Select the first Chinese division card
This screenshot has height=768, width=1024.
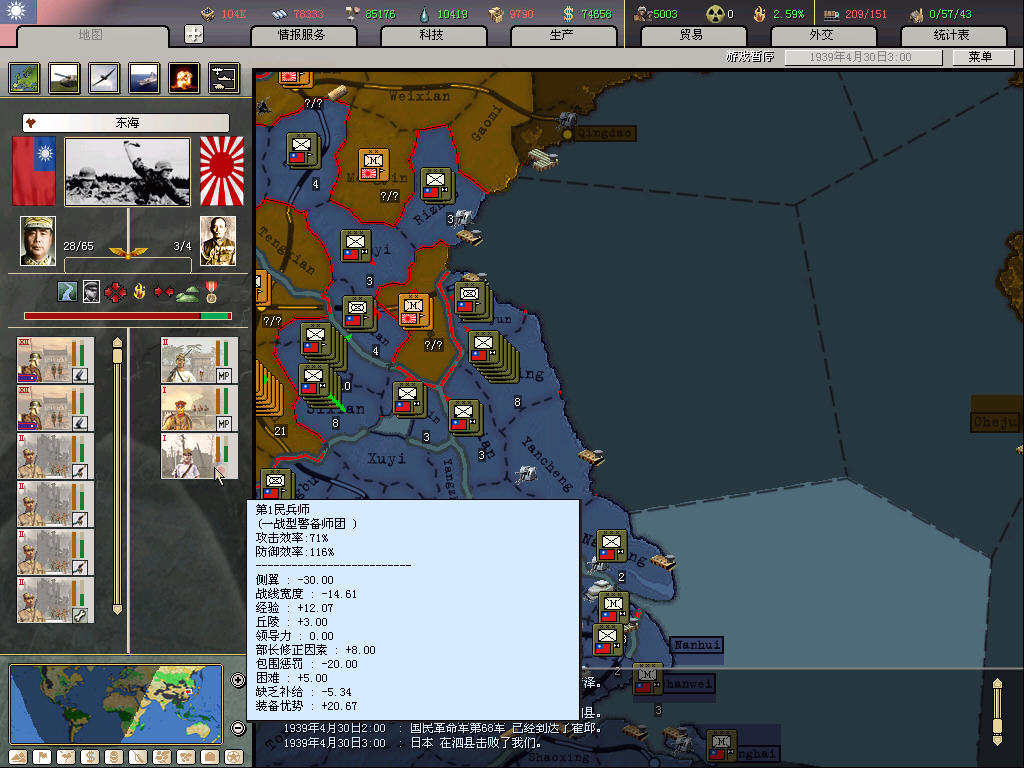[56, 360]
